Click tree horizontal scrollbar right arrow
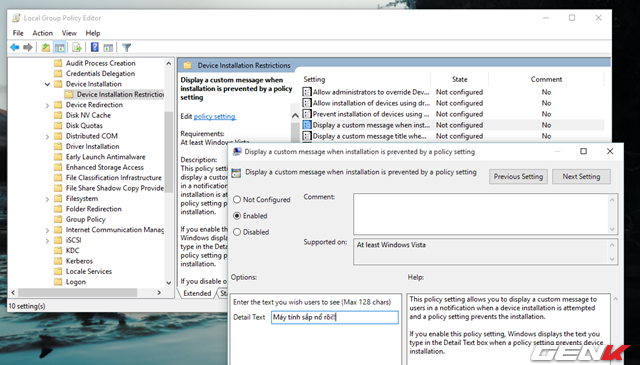The height and width of the screenshot is (365, 640). click(x=159, y=293)
